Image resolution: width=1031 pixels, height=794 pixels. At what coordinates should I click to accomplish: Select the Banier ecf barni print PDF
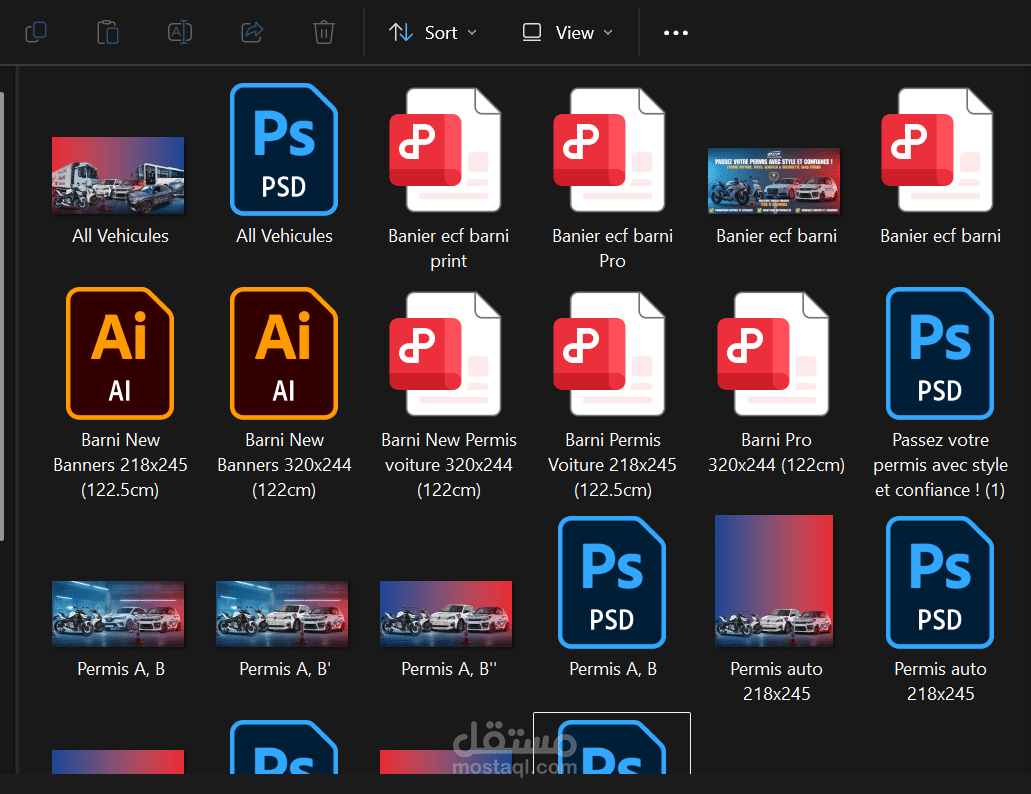(446, 151)
